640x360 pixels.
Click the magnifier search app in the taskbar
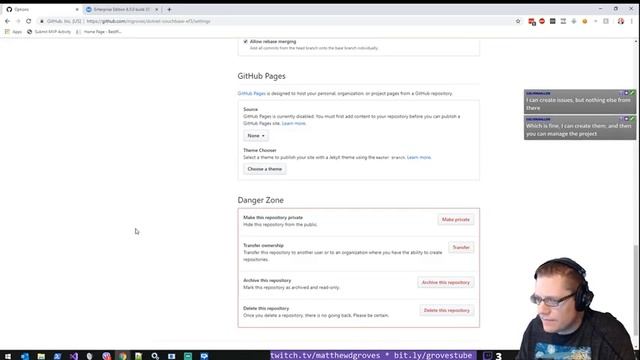[x=155, y=356]
